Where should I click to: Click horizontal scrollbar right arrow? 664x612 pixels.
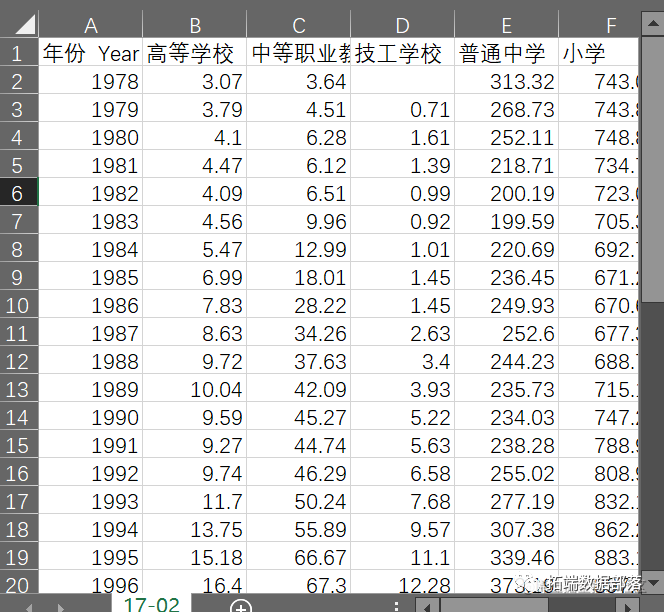click(628, 606)
